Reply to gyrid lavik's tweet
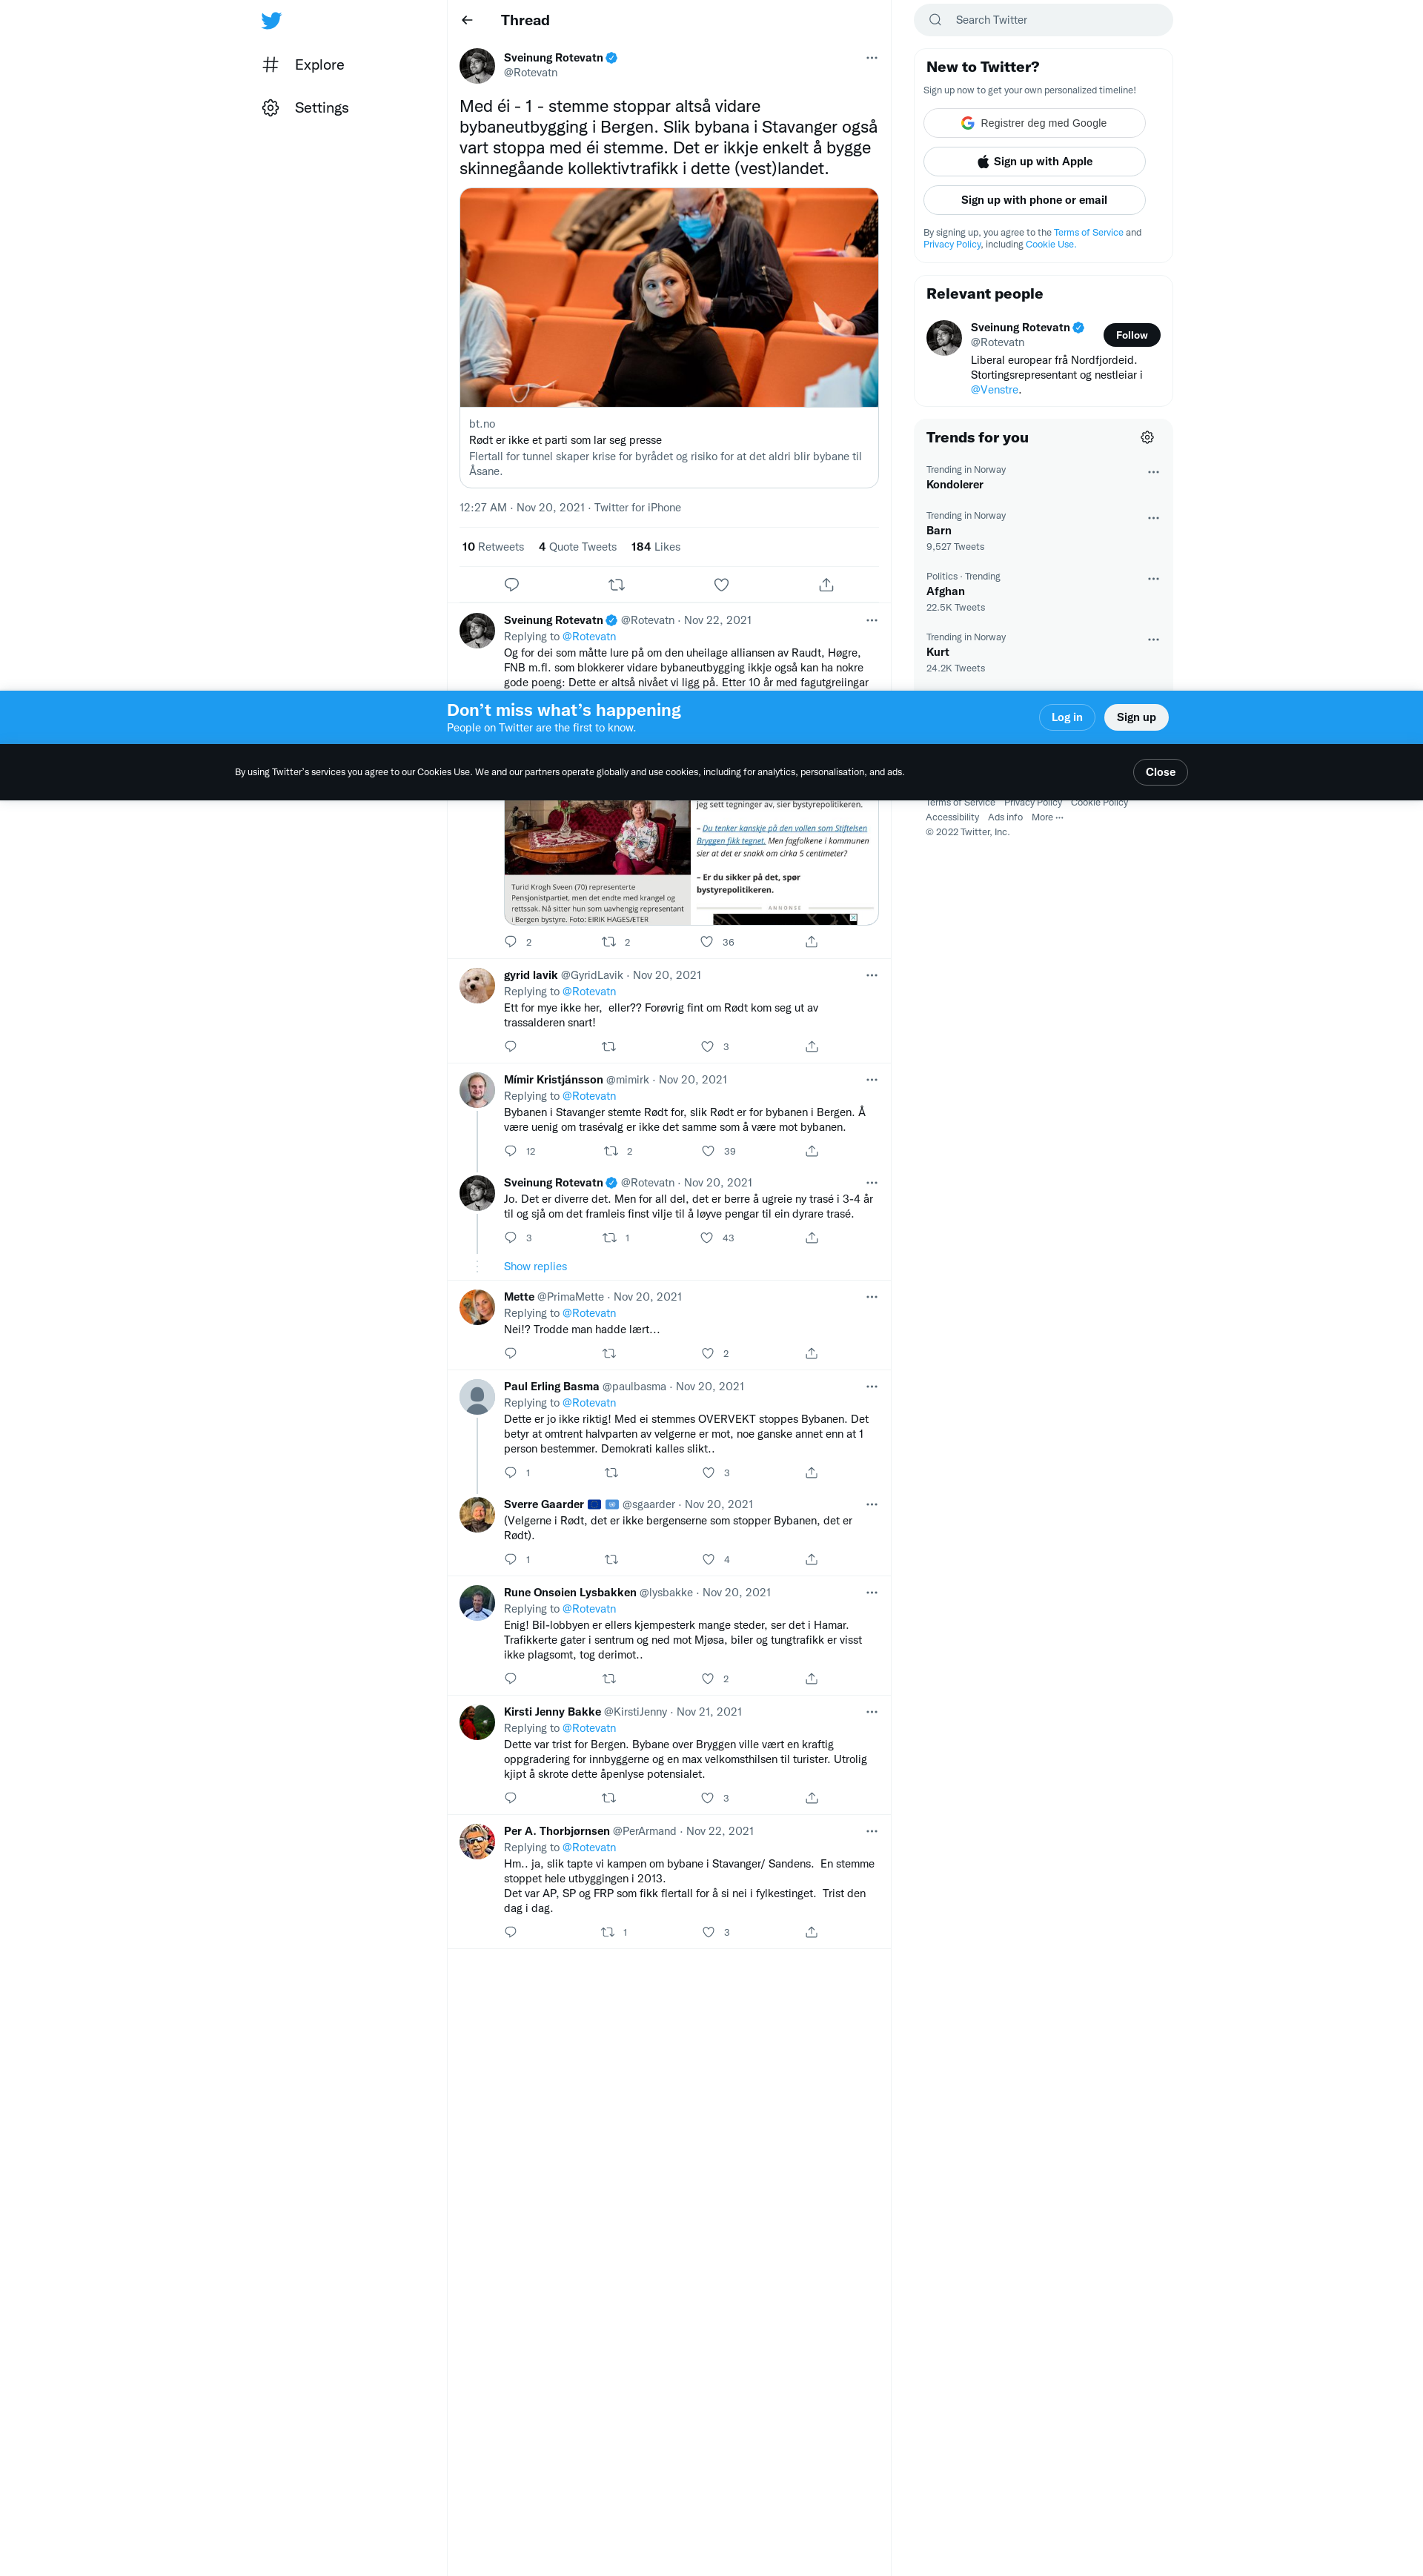 [x=511, y=1046]
